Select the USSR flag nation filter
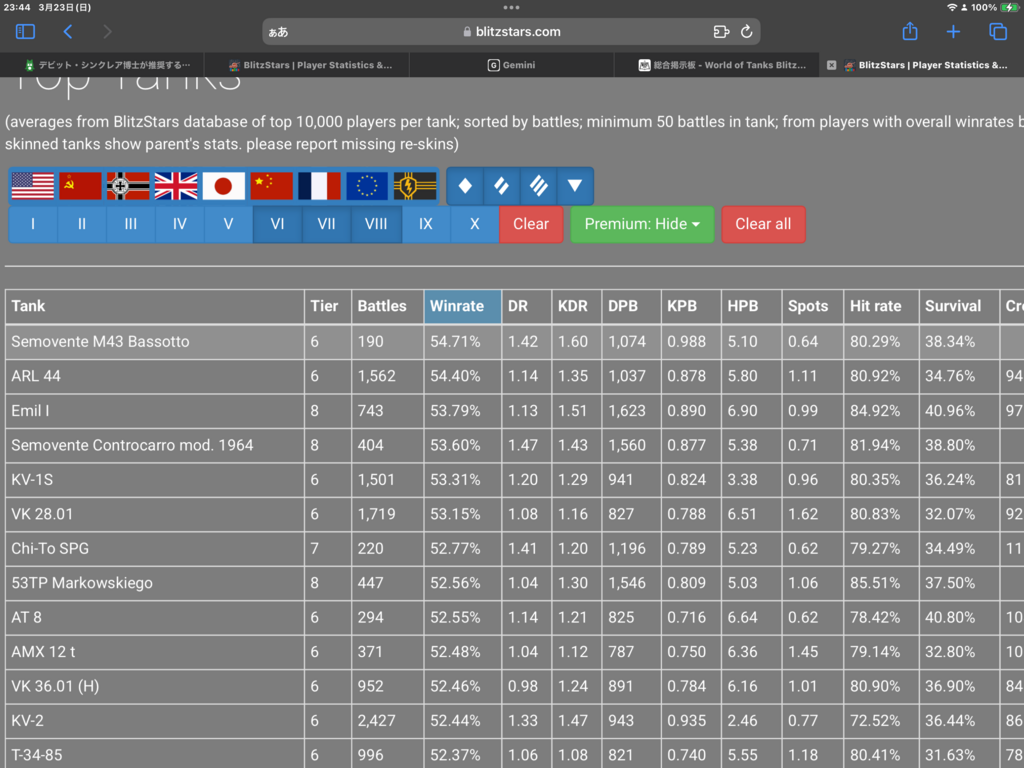Screen dimensions: 1024x768 [x=81, y=186]
